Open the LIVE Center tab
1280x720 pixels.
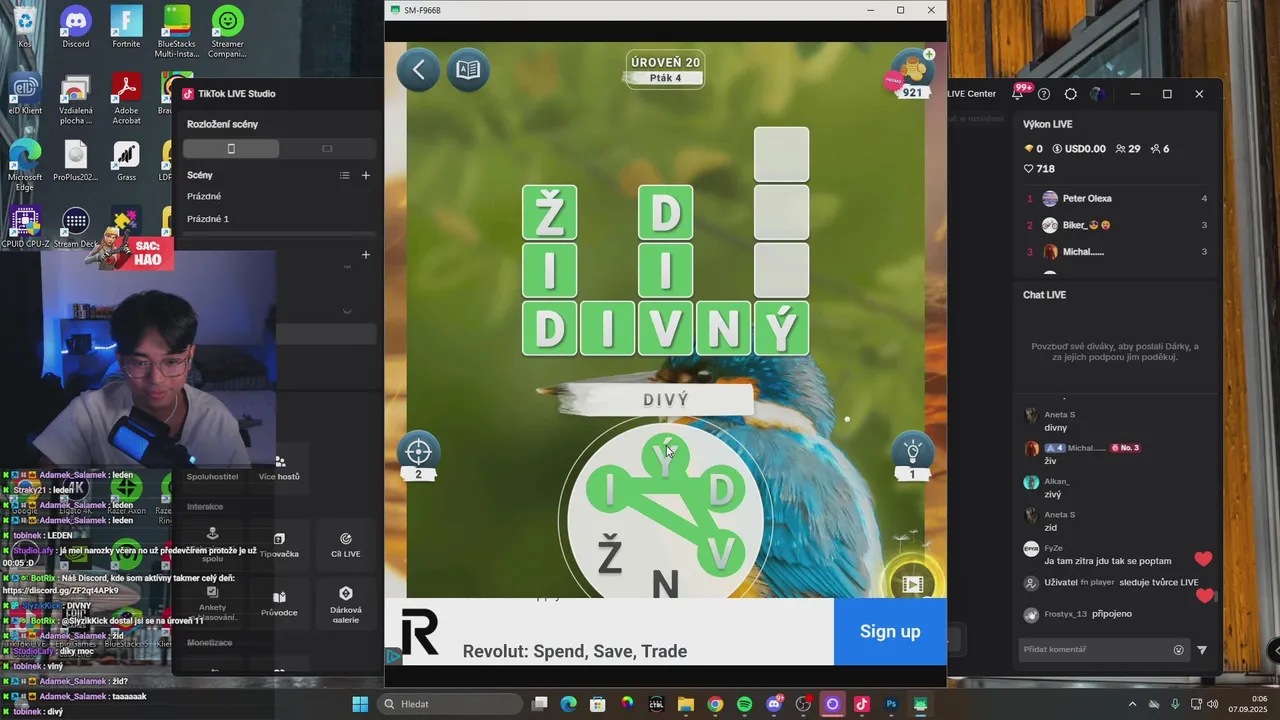[971, 94]
